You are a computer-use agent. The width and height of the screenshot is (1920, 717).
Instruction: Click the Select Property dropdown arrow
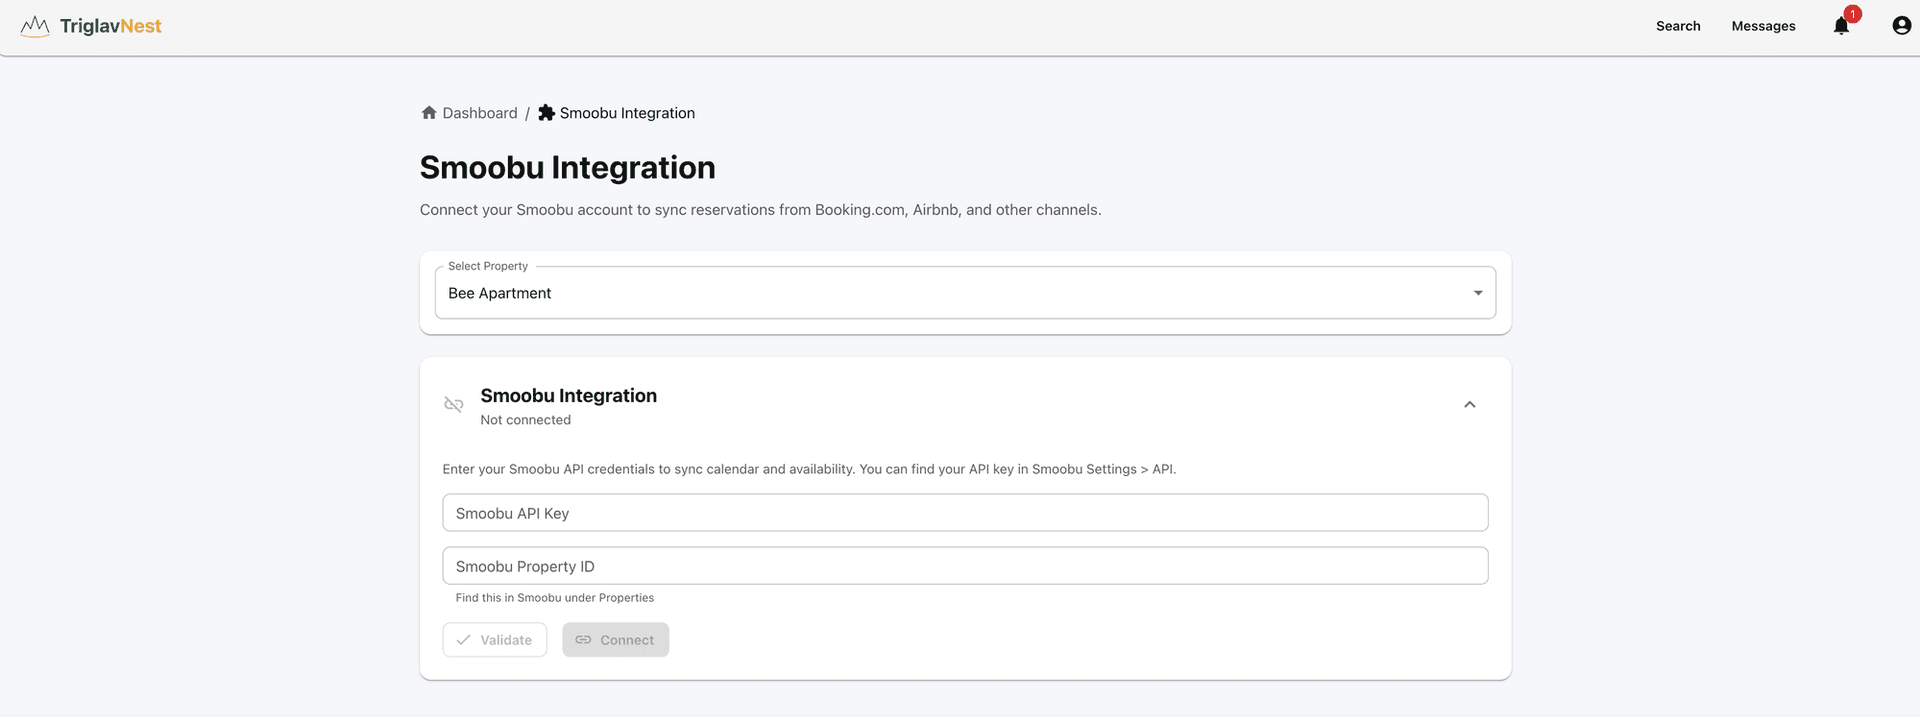click(x=1478, y=293)
